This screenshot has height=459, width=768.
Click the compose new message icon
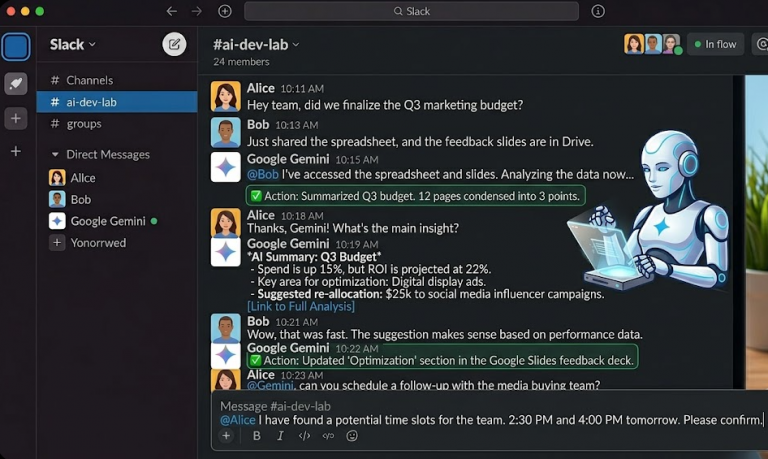pyautogui.click(x=174, y=44)
